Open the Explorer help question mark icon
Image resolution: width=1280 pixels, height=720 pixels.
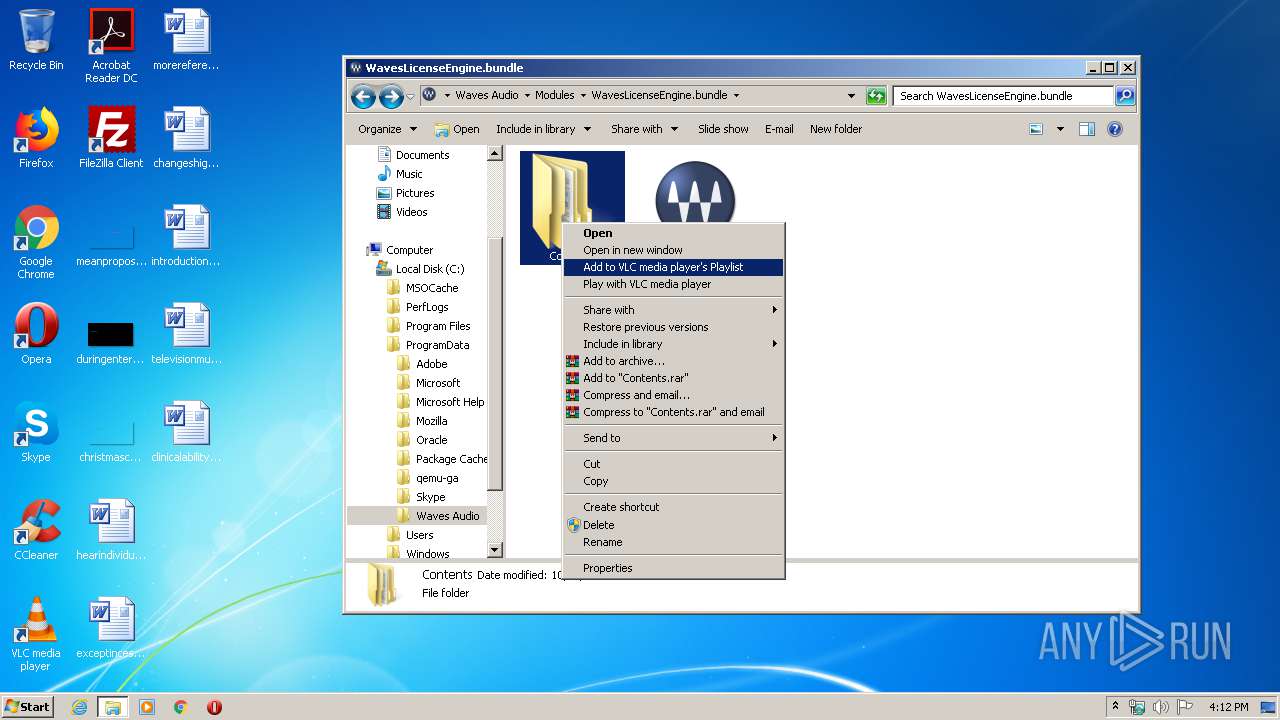(1115, 129)
